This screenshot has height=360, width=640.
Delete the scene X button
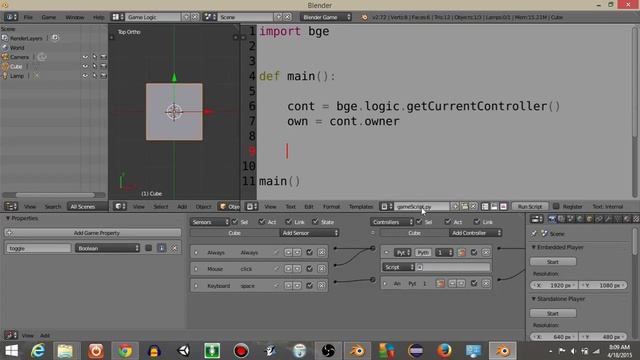(x=287, y=17)
